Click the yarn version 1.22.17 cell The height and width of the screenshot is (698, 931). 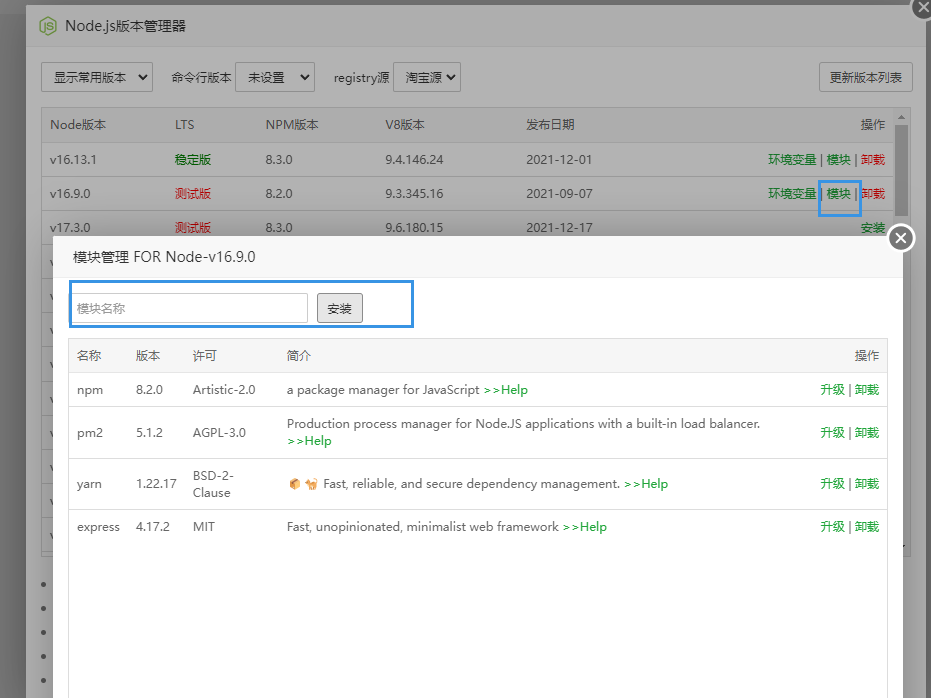(x=156, y=484)
